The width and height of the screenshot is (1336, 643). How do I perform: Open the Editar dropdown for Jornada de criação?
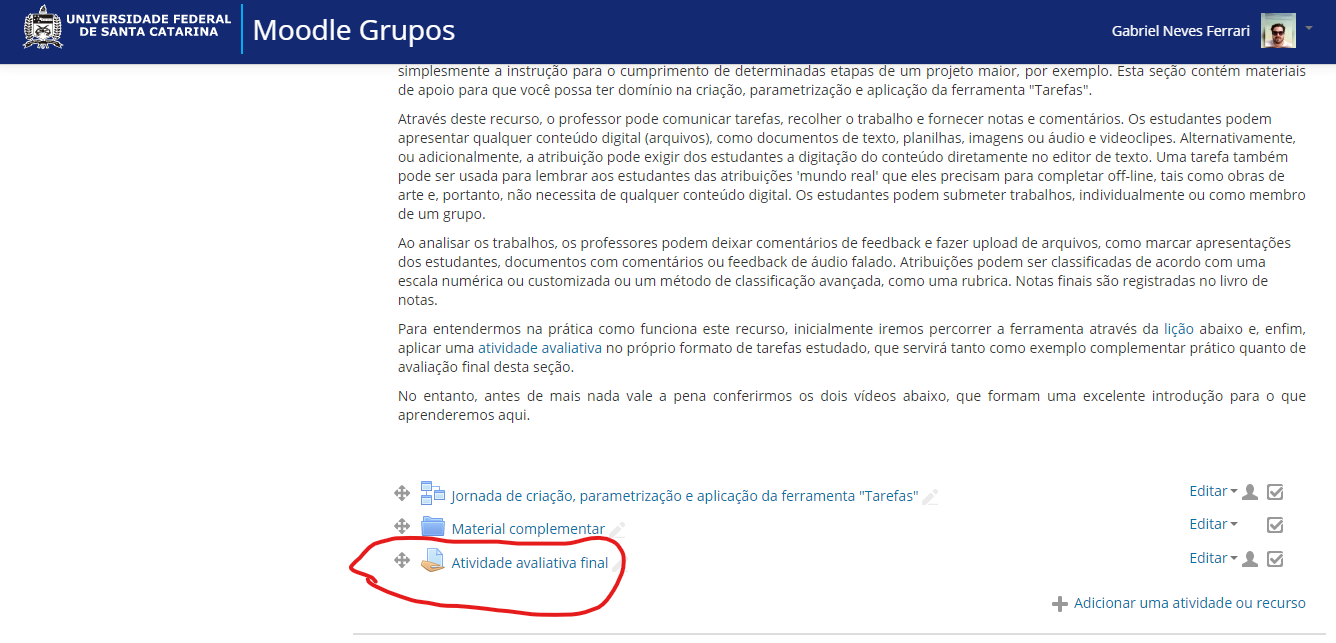[x=1213, y=491]
